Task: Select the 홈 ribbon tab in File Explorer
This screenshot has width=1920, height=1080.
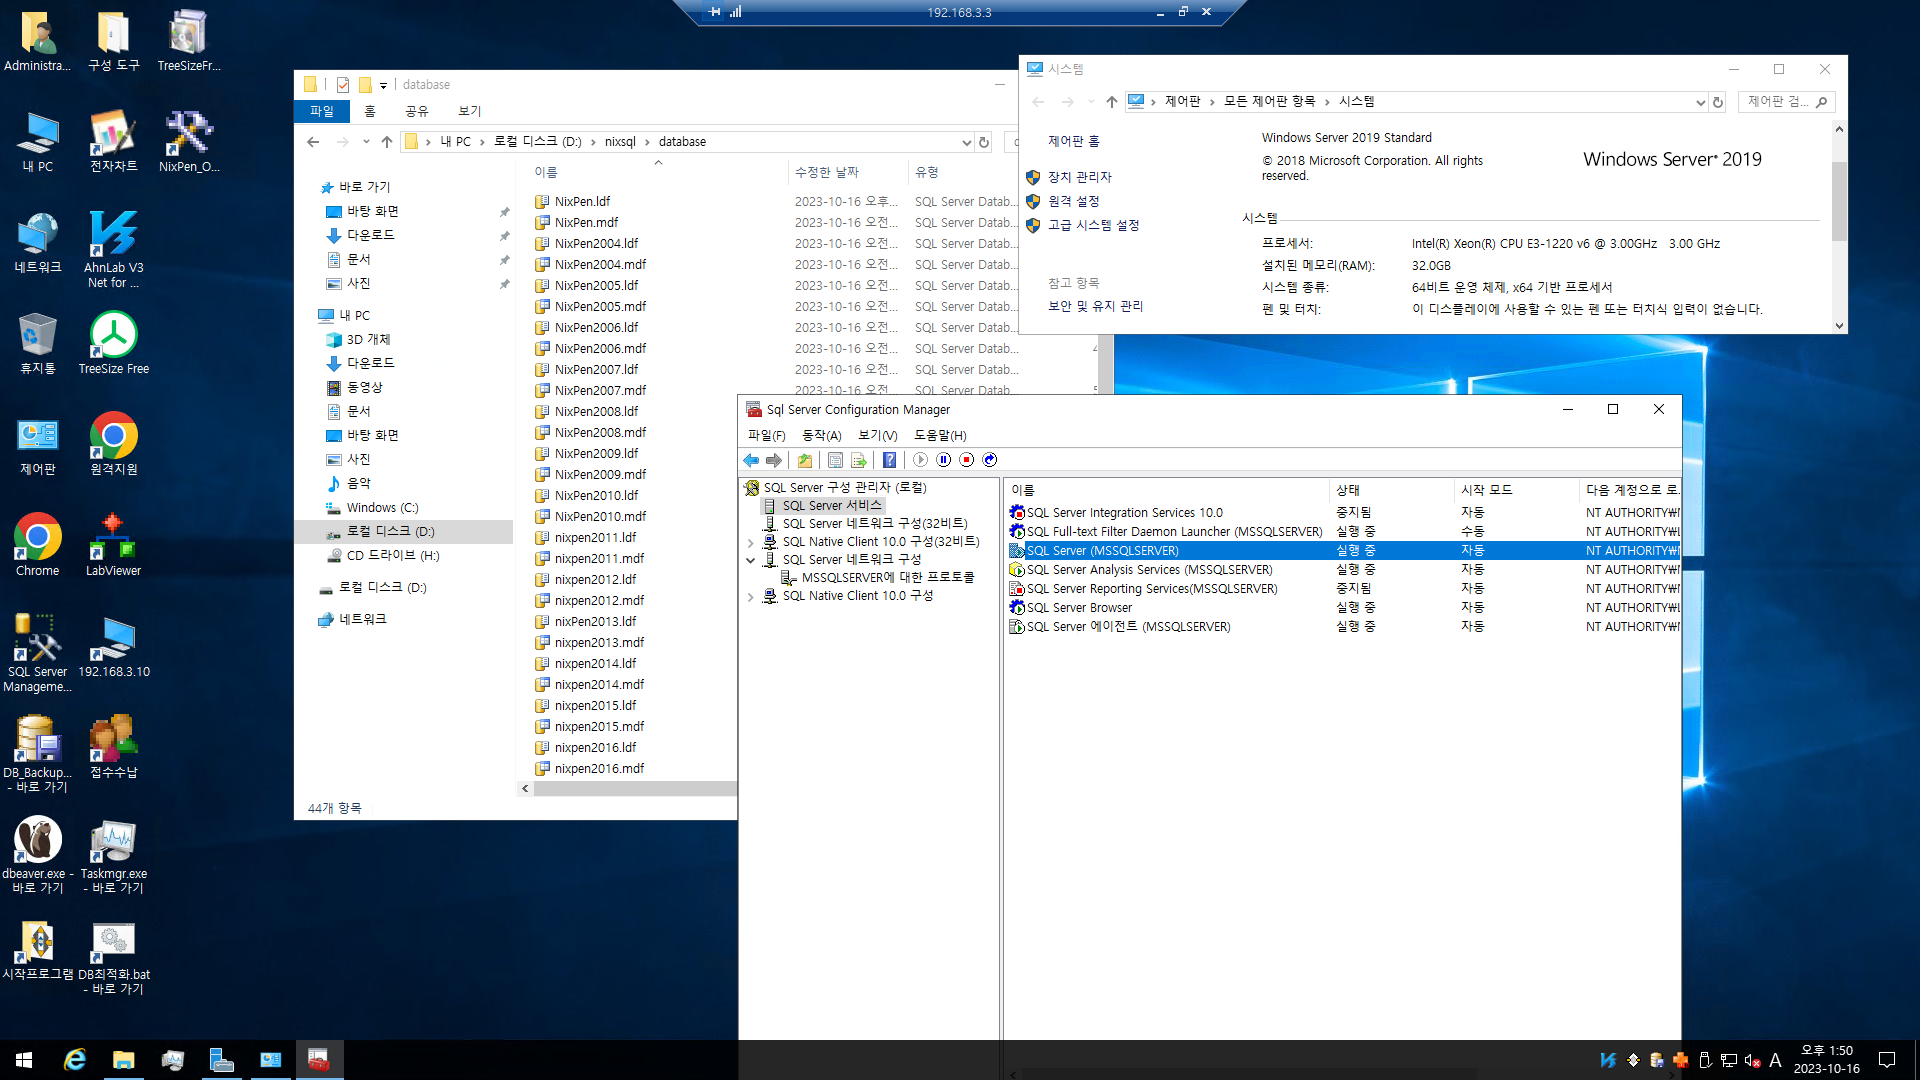Action: 370,111
